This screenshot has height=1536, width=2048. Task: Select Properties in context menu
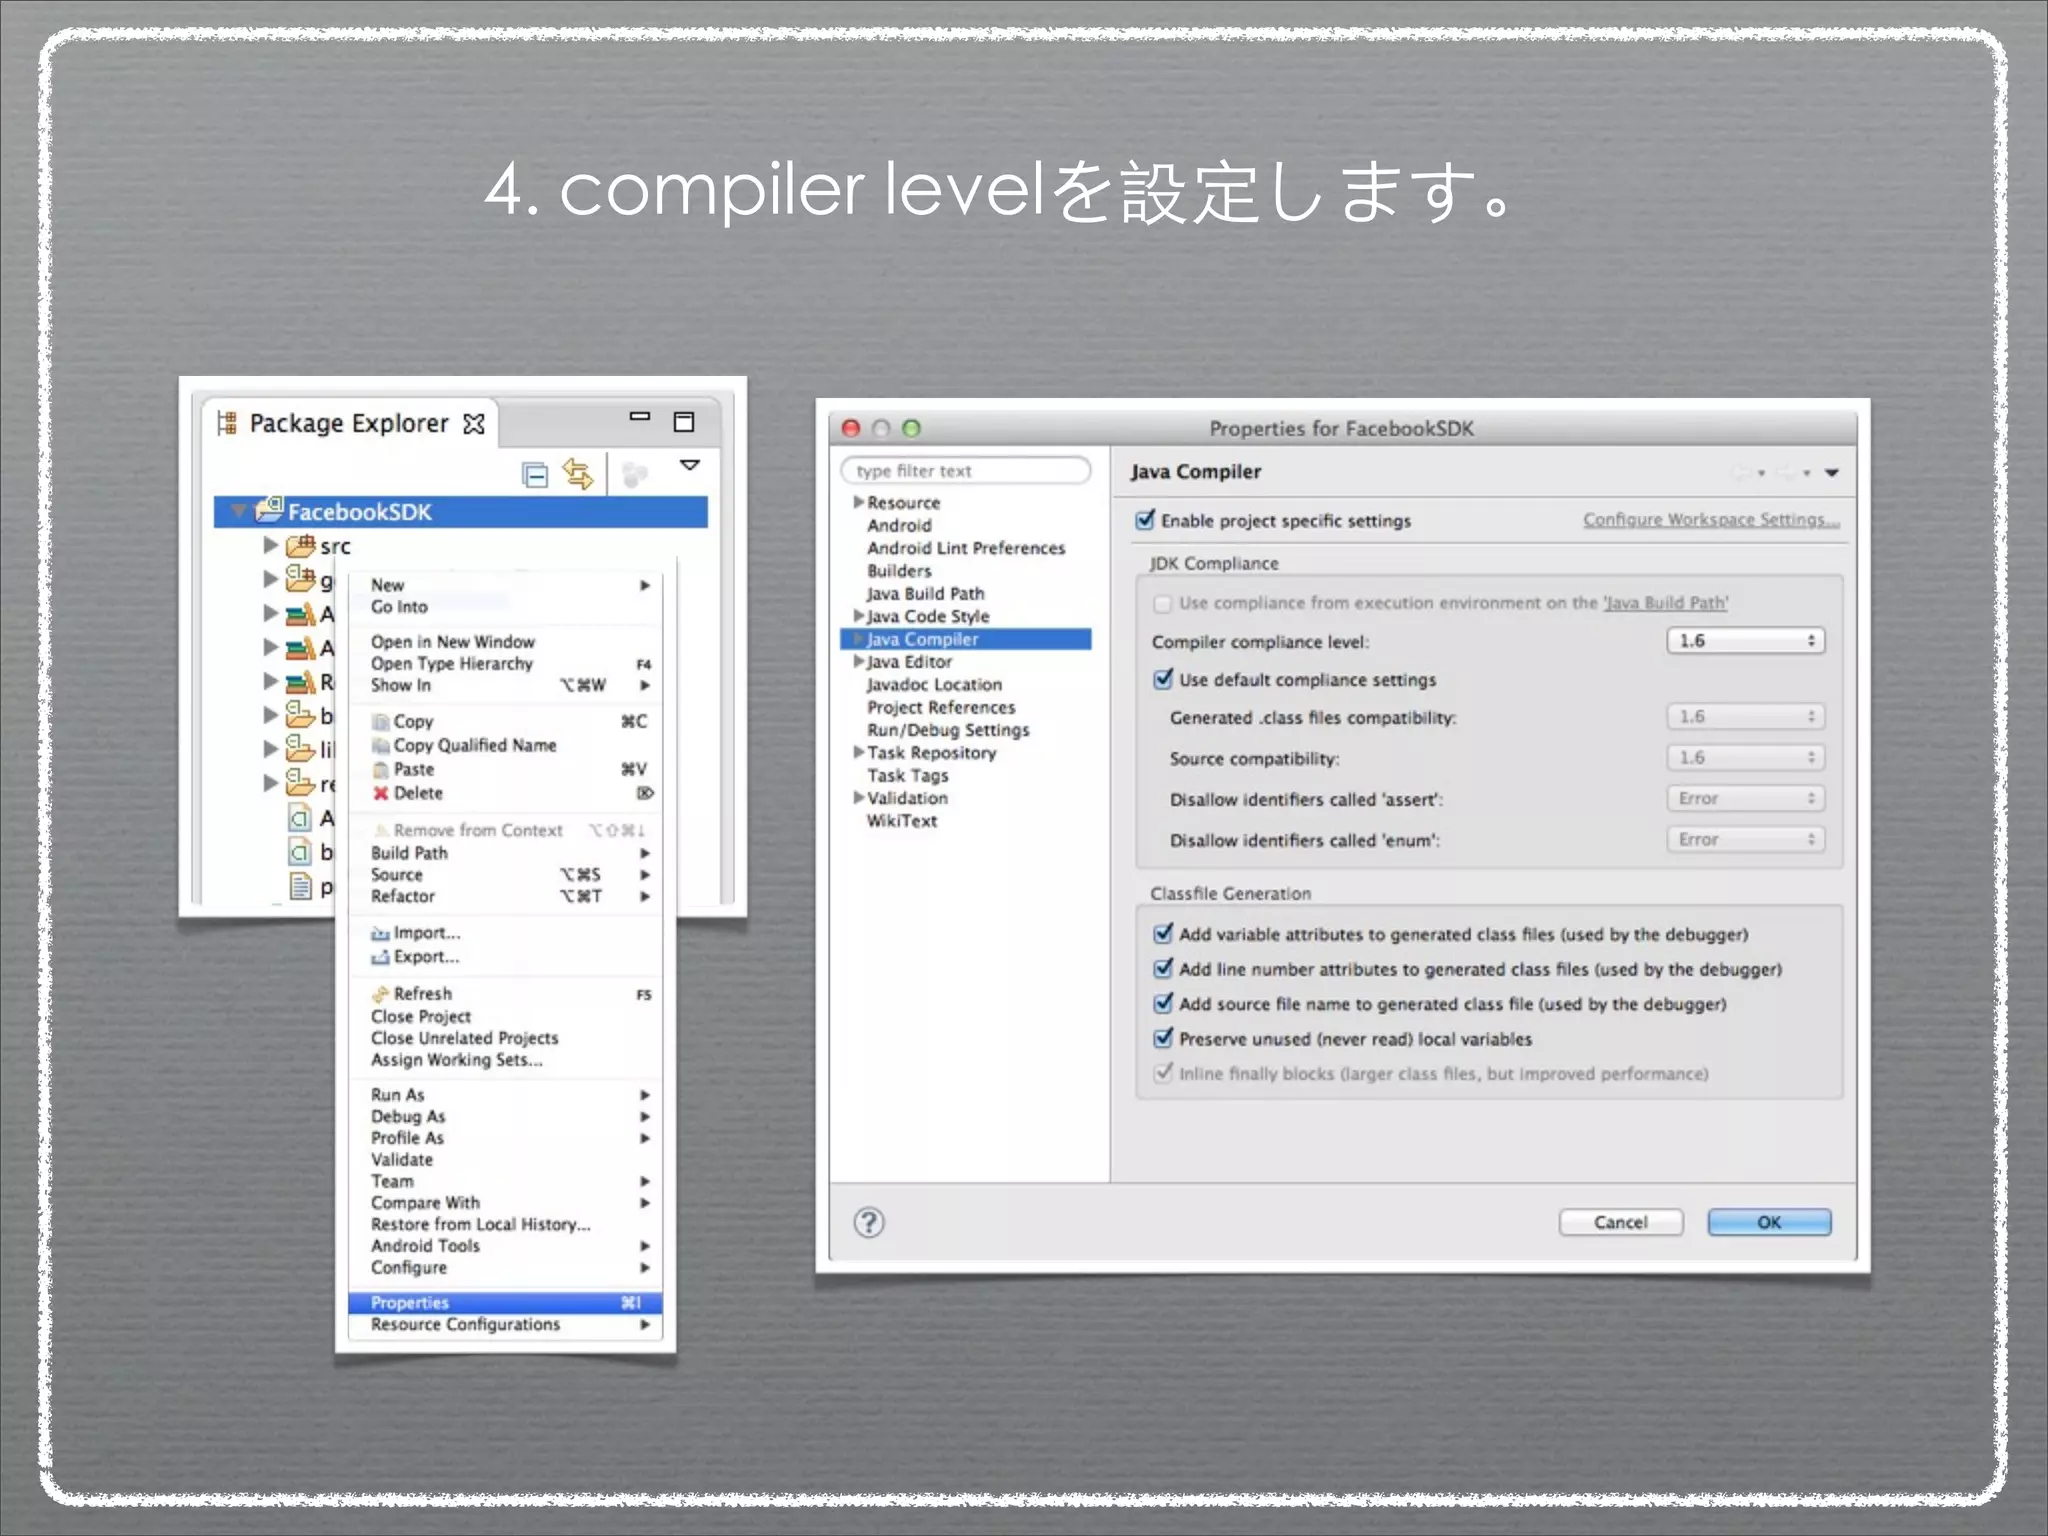pyautogui.click(x=505, y=1303)
